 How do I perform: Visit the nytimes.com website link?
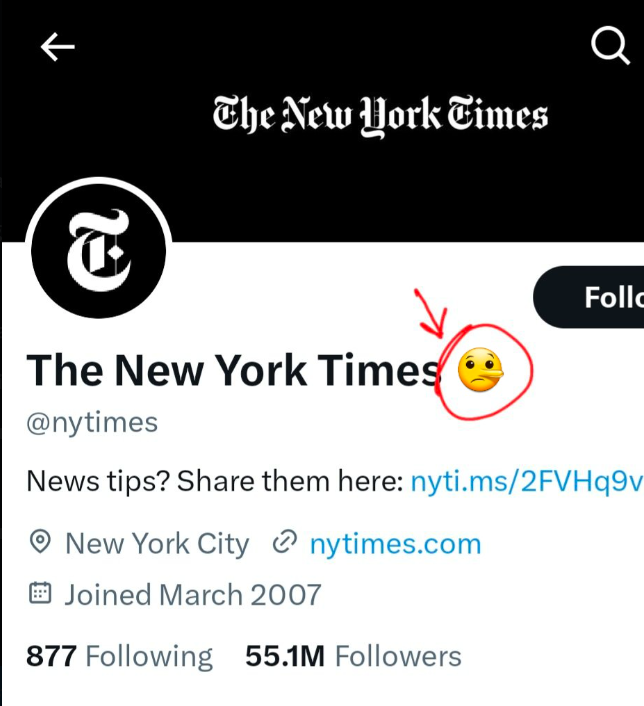[x=395, y=544]
